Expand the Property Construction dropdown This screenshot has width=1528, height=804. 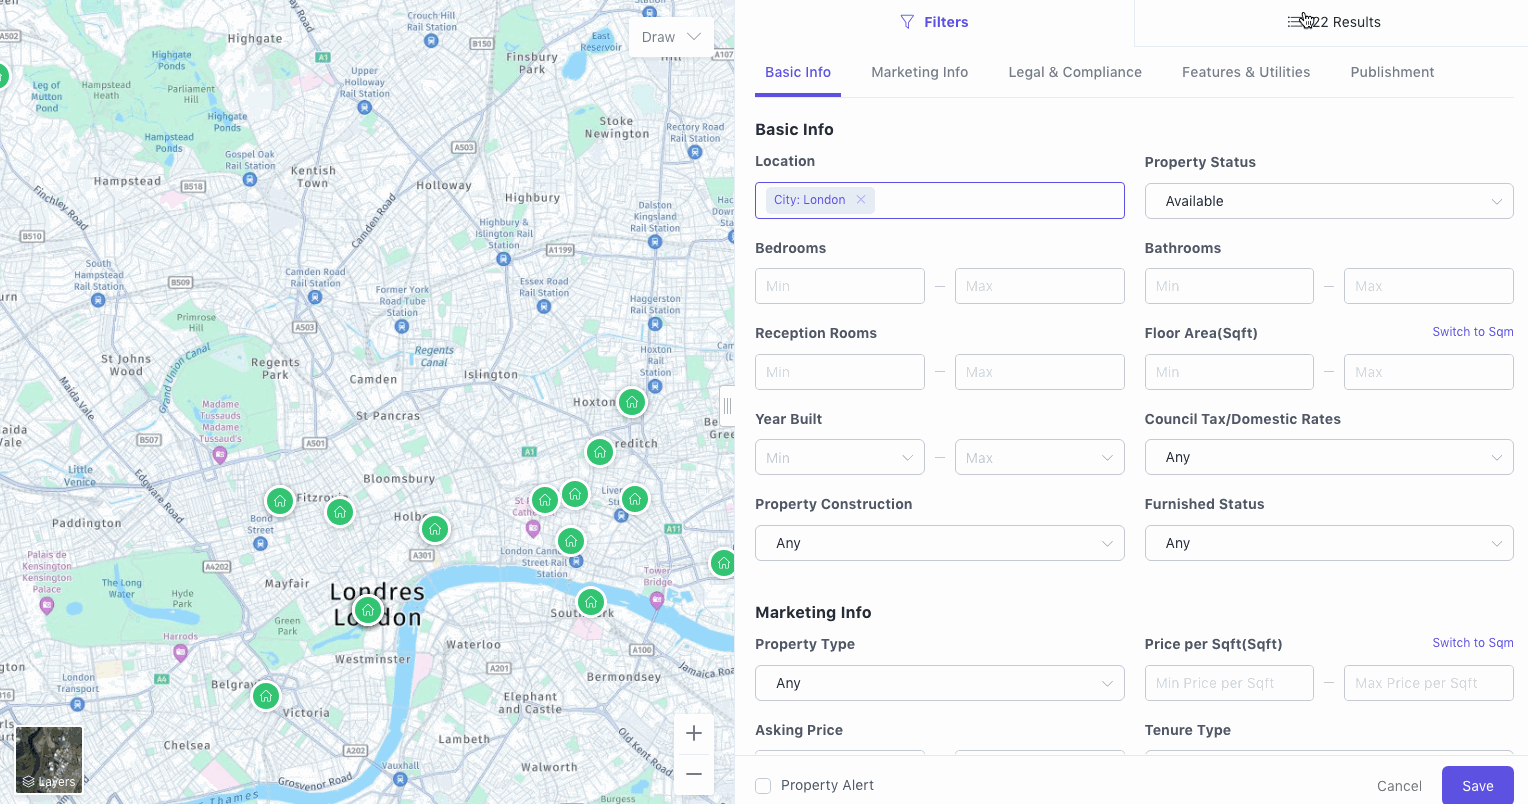click(939, 543)
